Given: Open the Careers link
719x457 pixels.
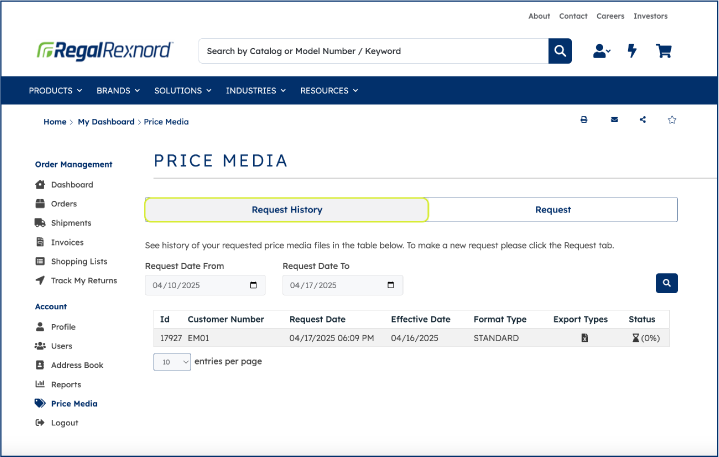Looking at the screenshot, I should coord(610,16).
